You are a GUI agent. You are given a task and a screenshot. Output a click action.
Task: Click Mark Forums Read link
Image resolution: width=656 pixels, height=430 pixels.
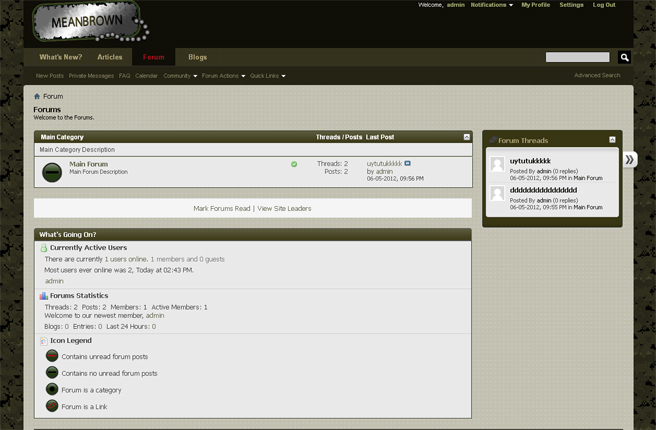coord(221,208)
